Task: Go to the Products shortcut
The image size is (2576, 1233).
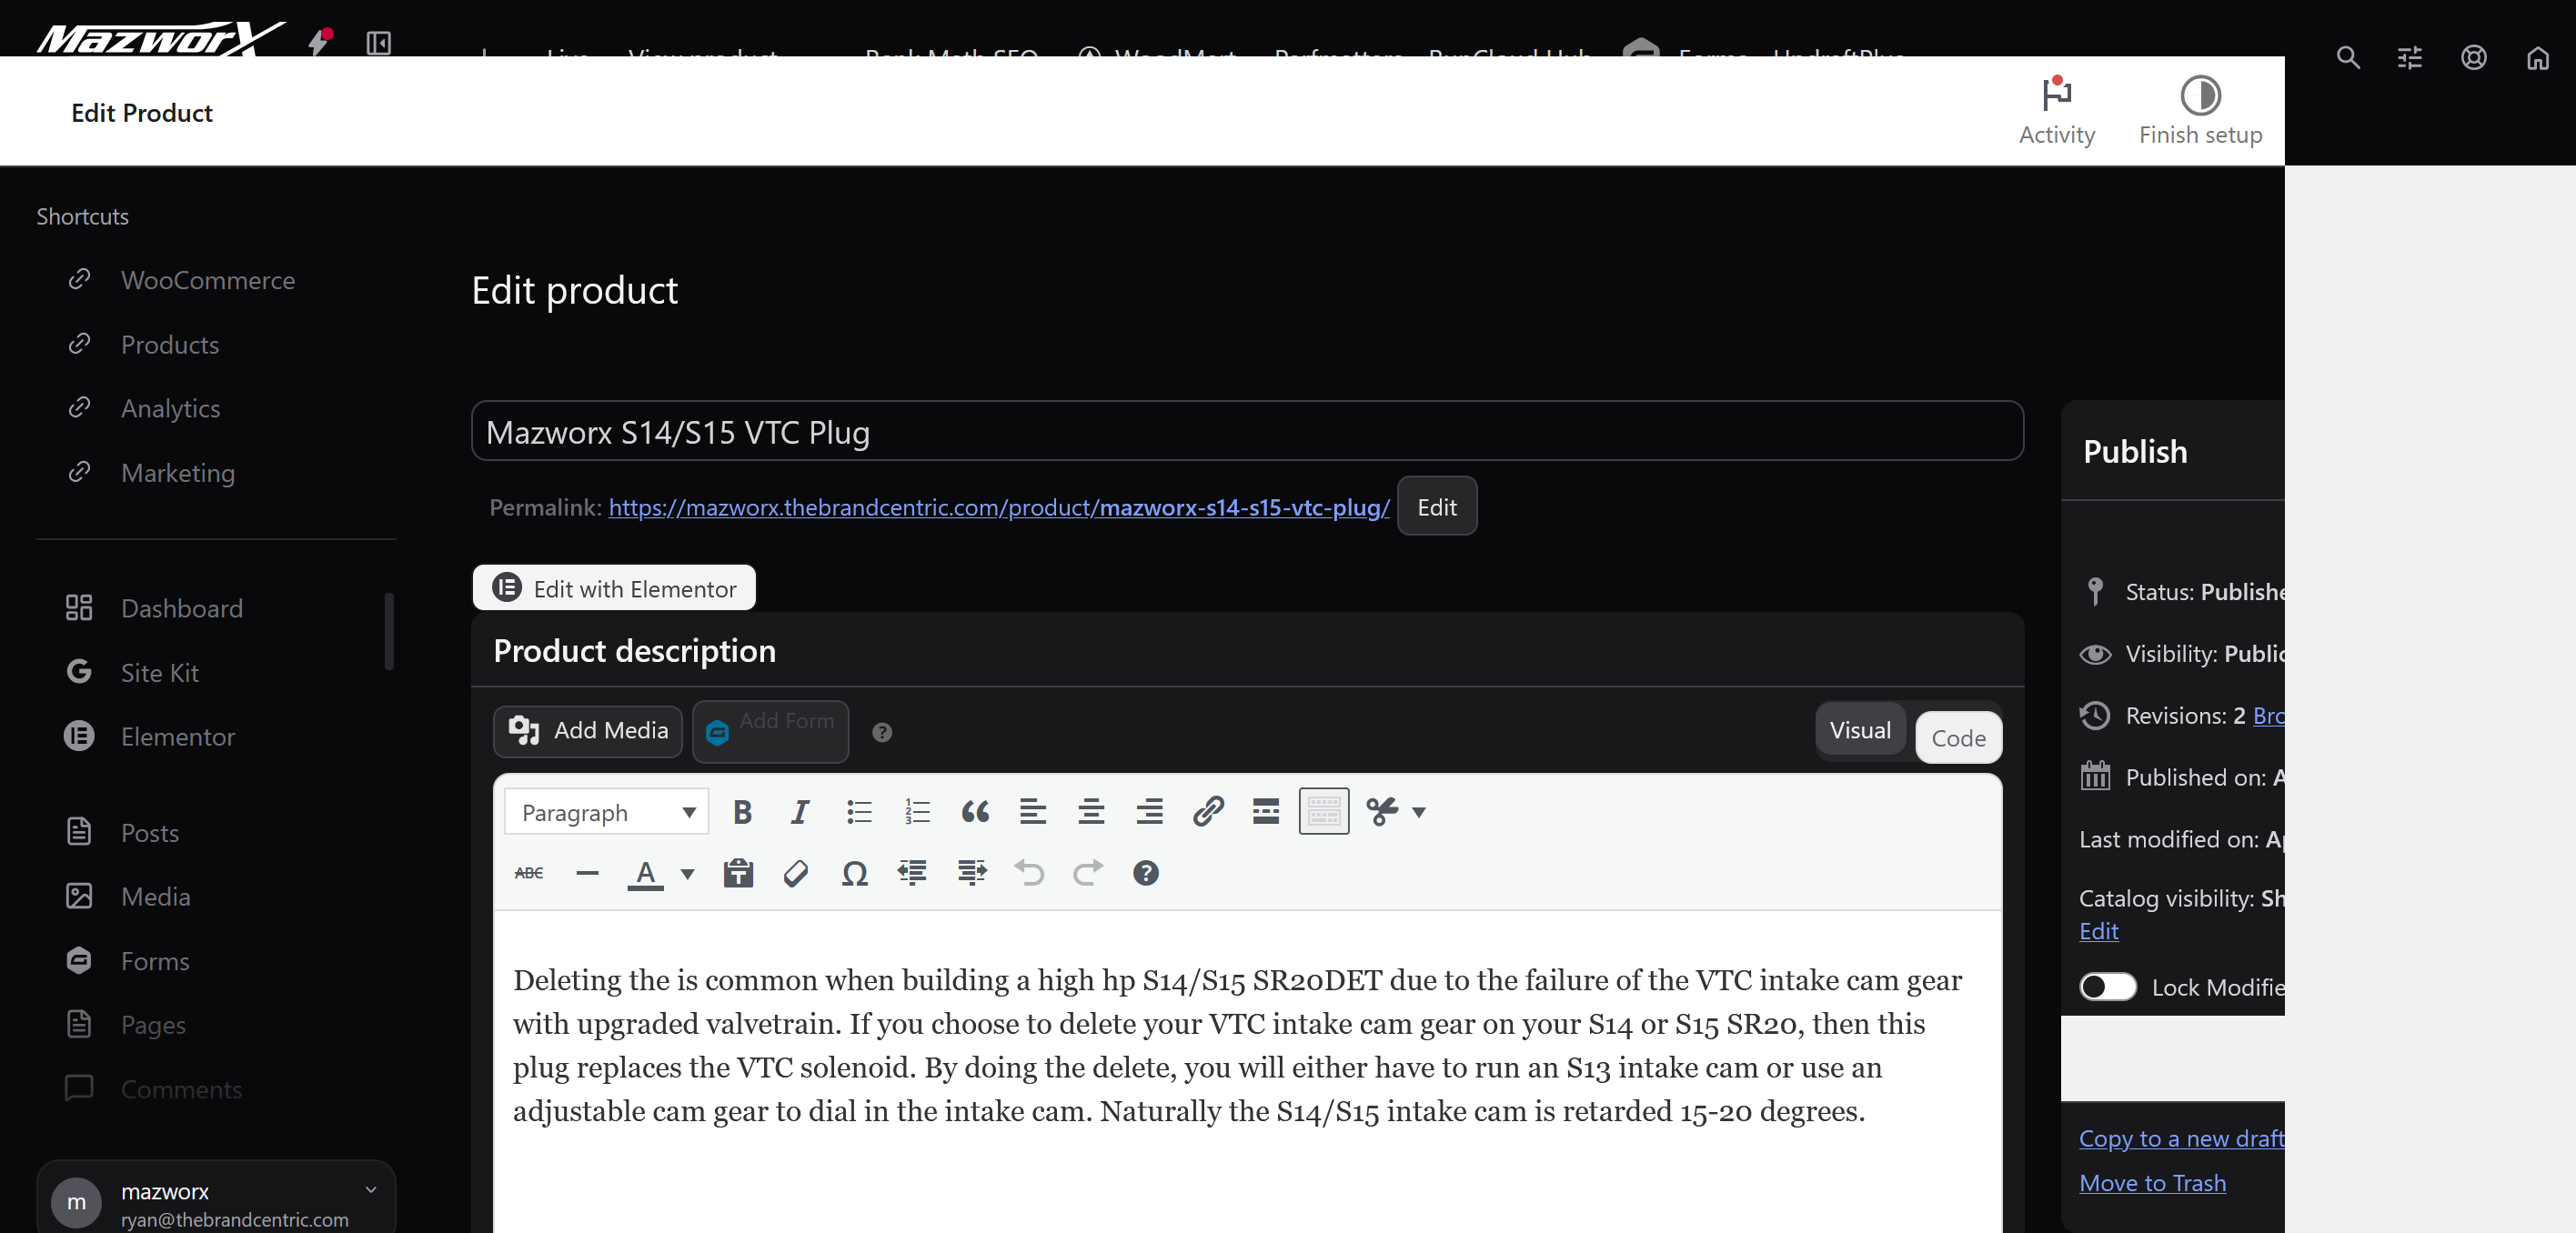Action: pos(170,344)
